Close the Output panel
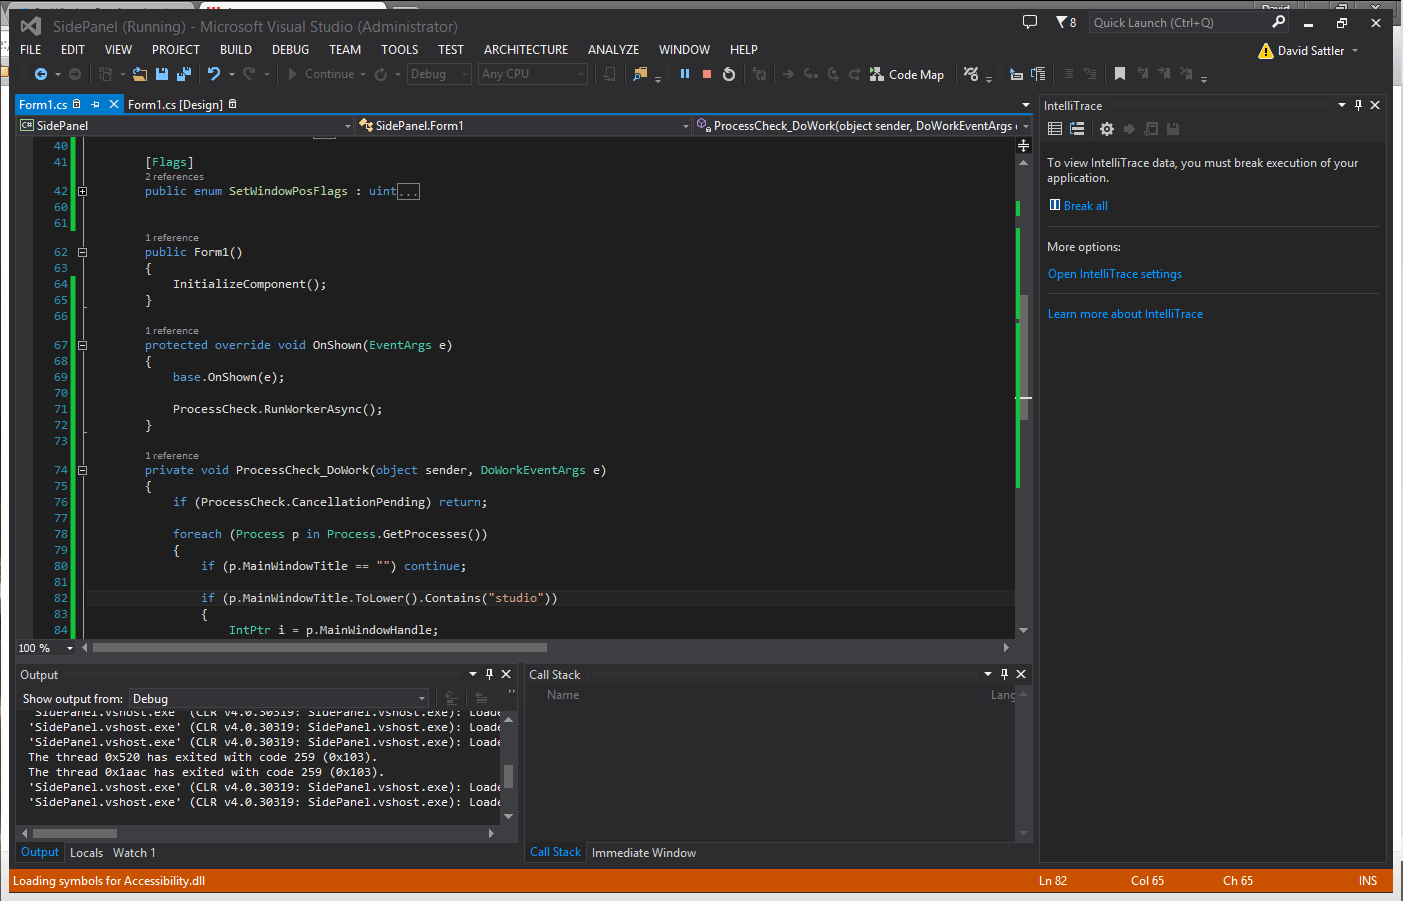 506,674
